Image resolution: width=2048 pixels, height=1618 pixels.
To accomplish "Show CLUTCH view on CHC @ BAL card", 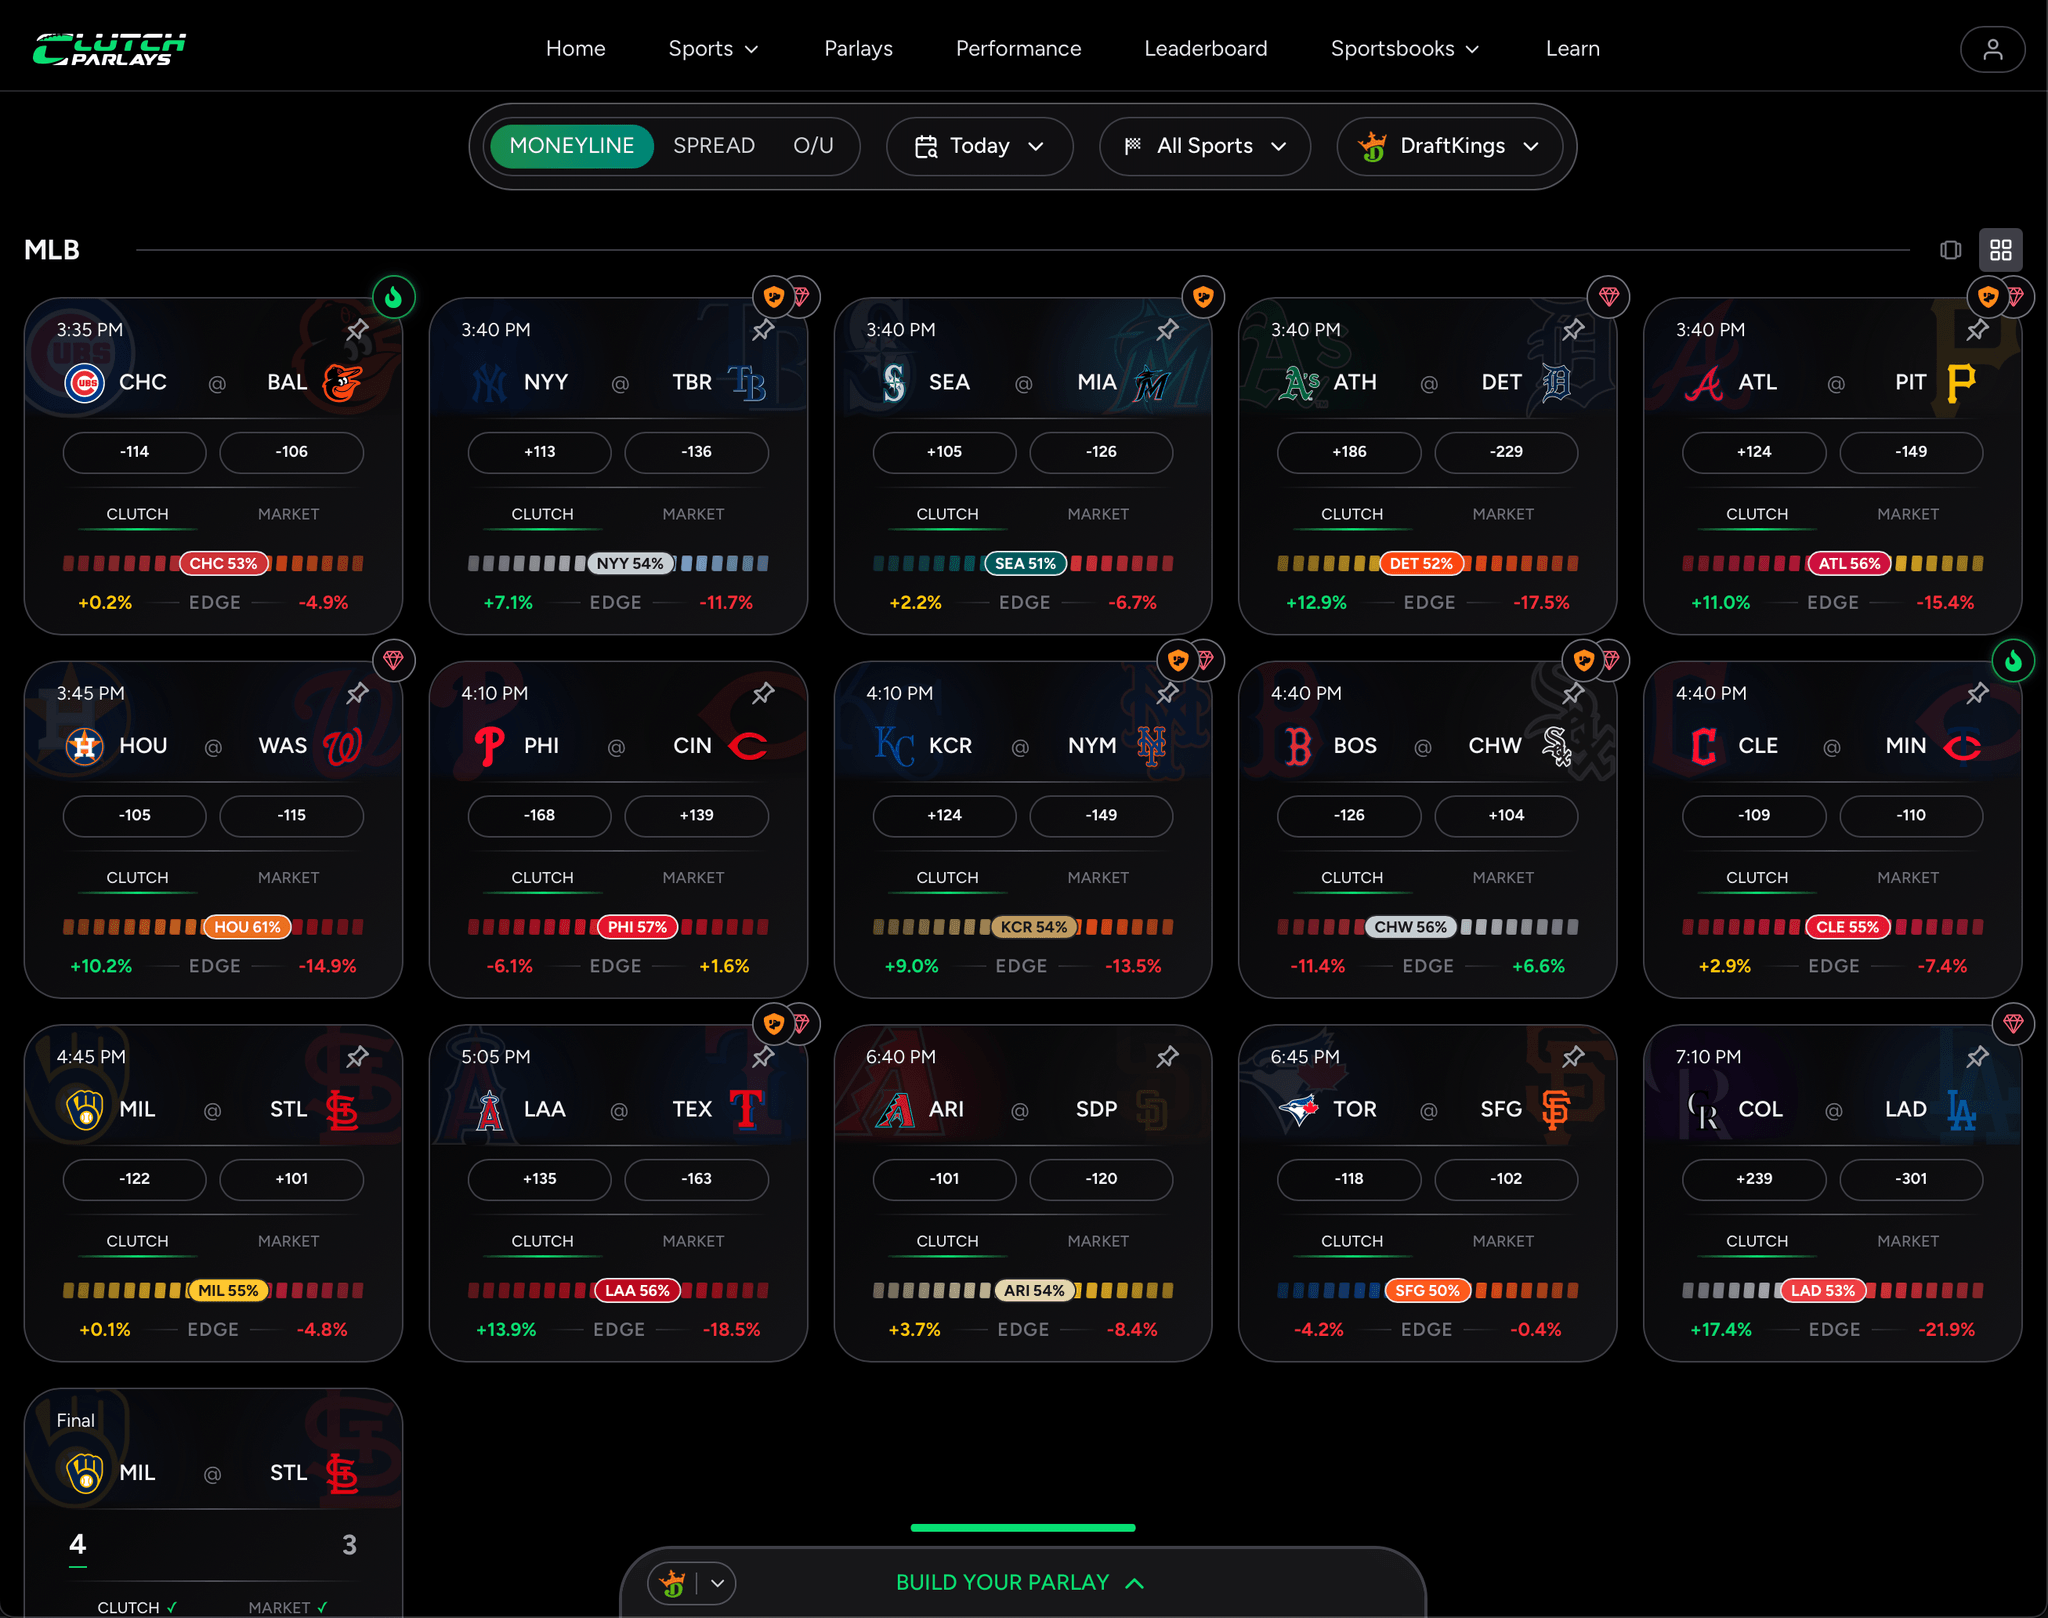I will [137, 514].
